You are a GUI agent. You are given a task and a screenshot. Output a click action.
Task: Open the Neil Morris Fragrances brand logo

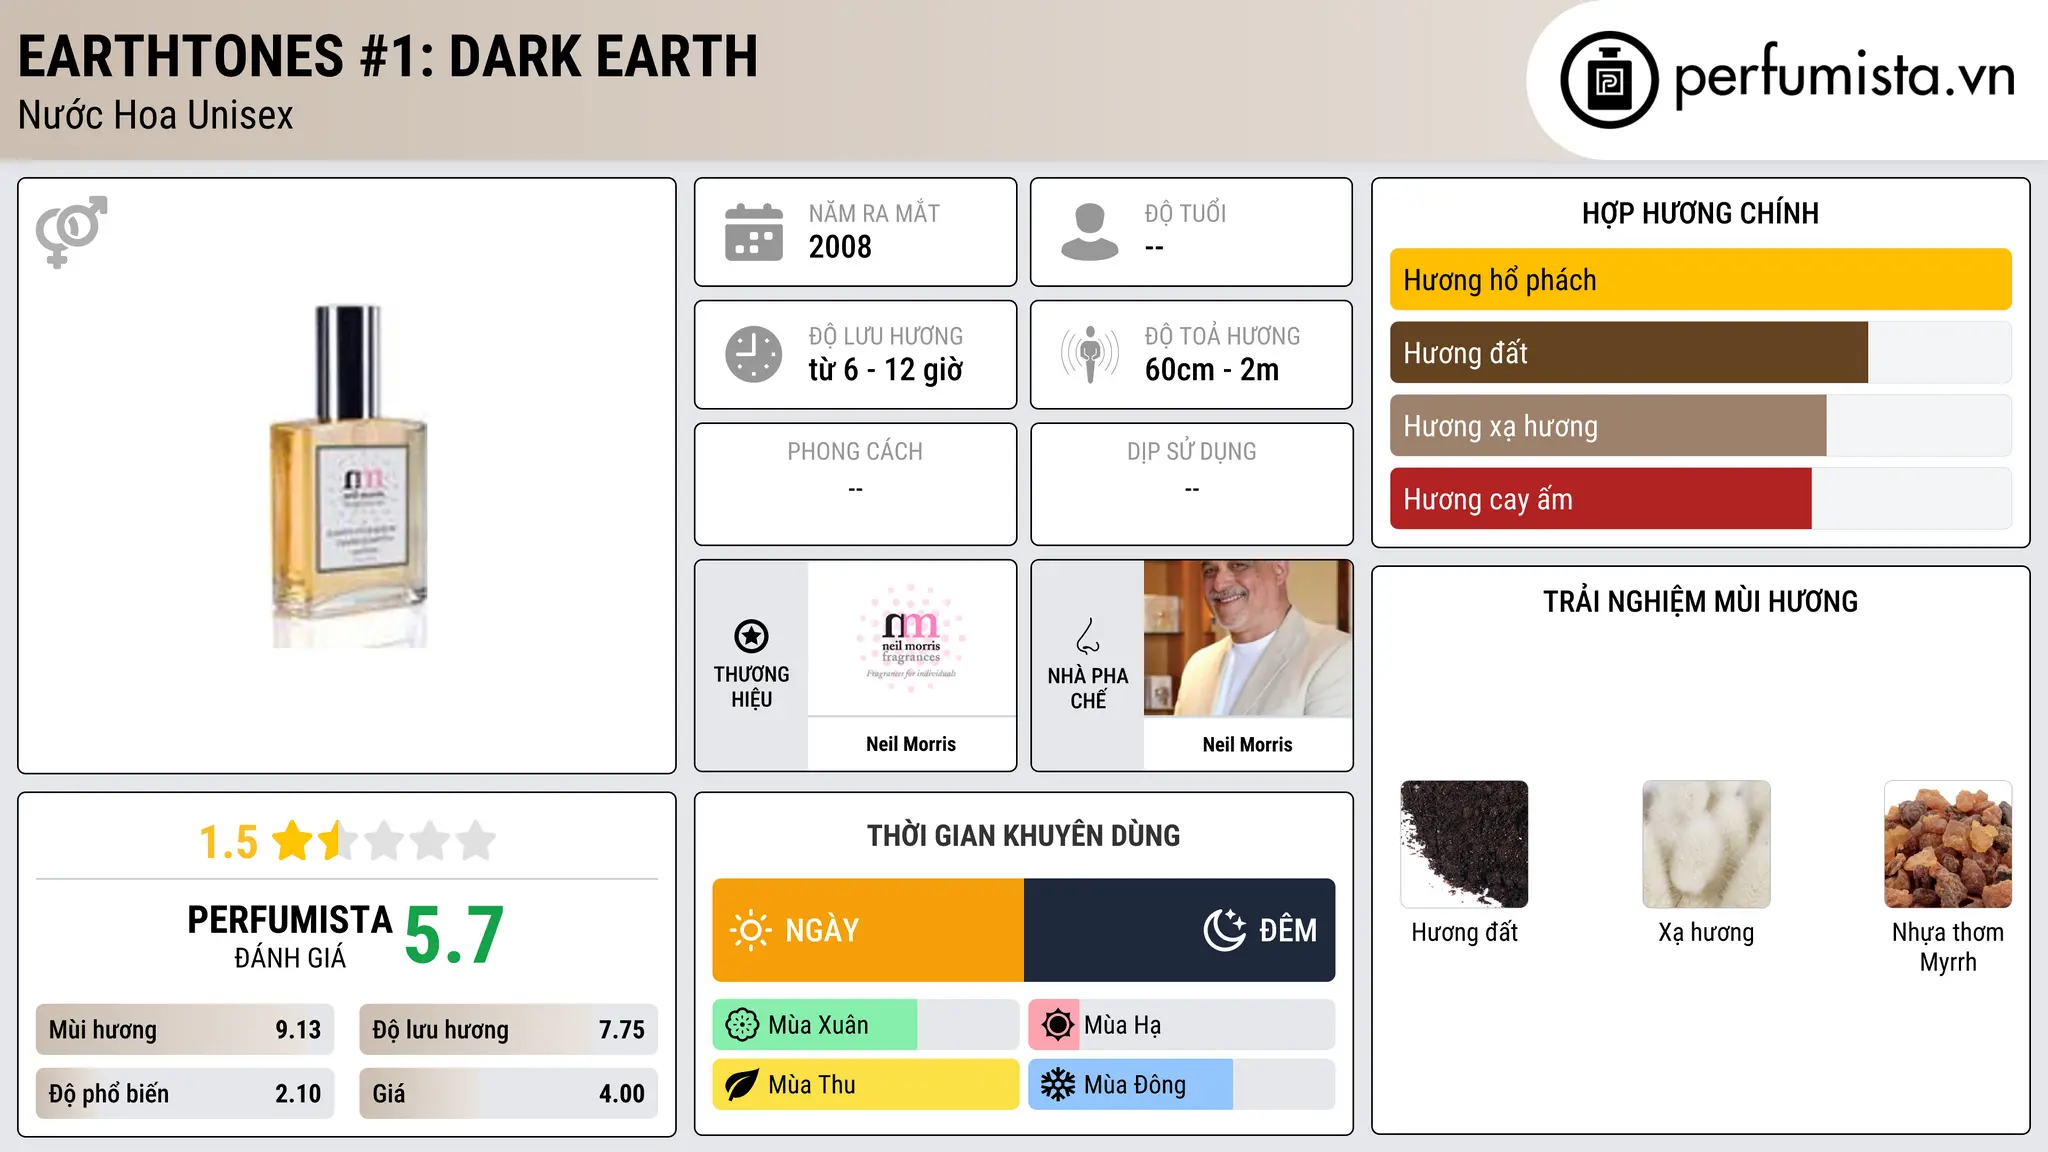click(911, 638)
